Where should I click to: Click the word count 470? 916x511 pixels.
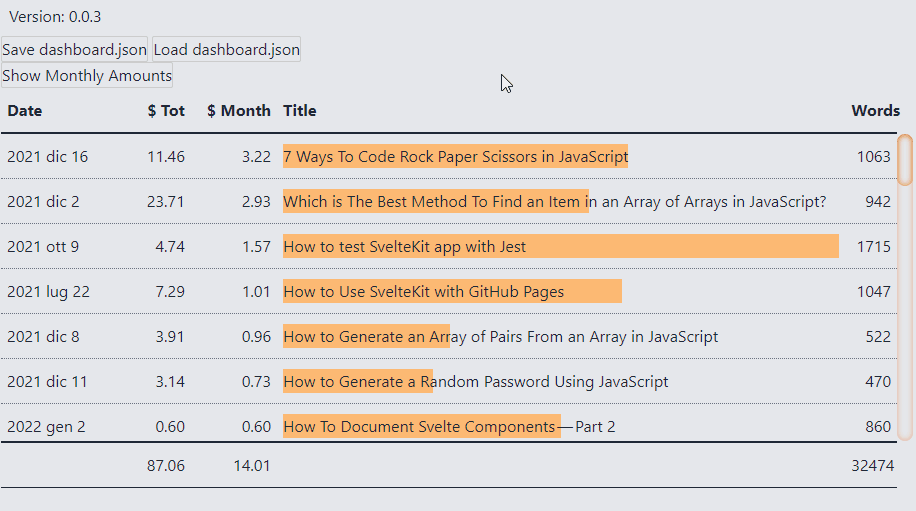pyautogui.click(x=877, y=381)
